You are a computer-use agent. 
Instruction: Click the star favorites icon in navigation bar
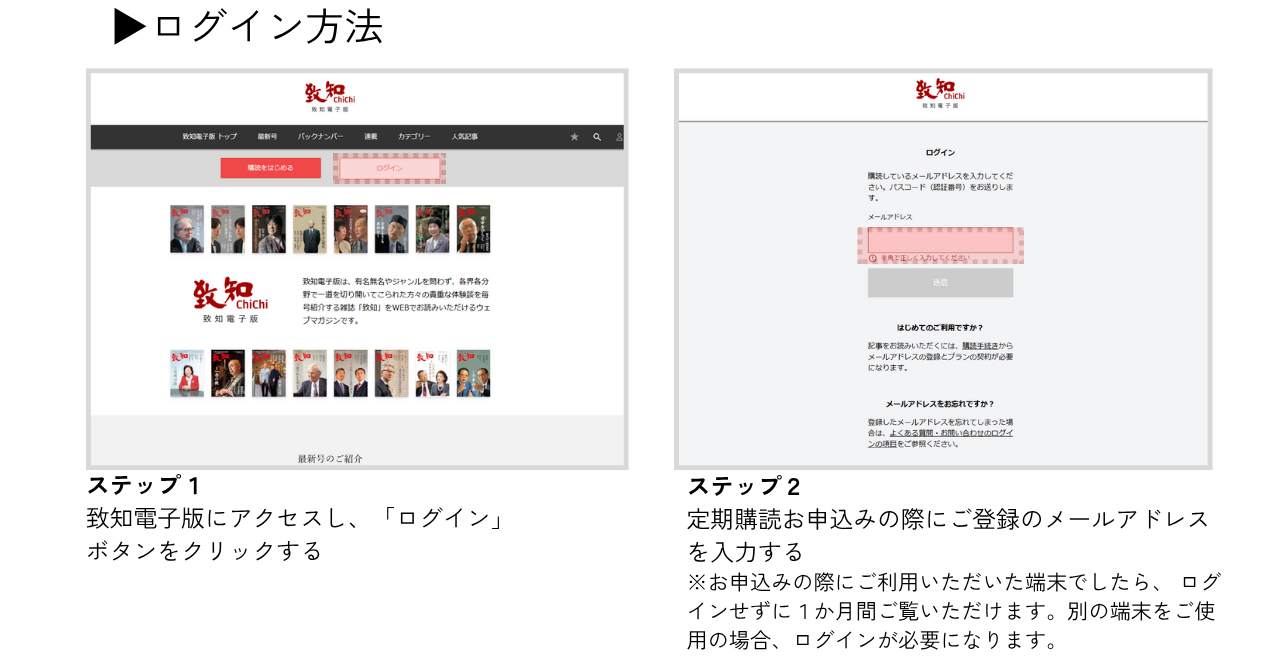pyautogui.click(x=574, y=137)
